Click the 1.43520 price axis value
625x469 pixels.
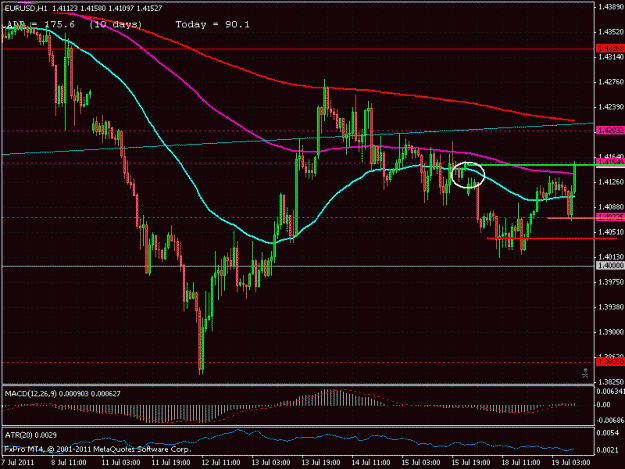point(611,32)
